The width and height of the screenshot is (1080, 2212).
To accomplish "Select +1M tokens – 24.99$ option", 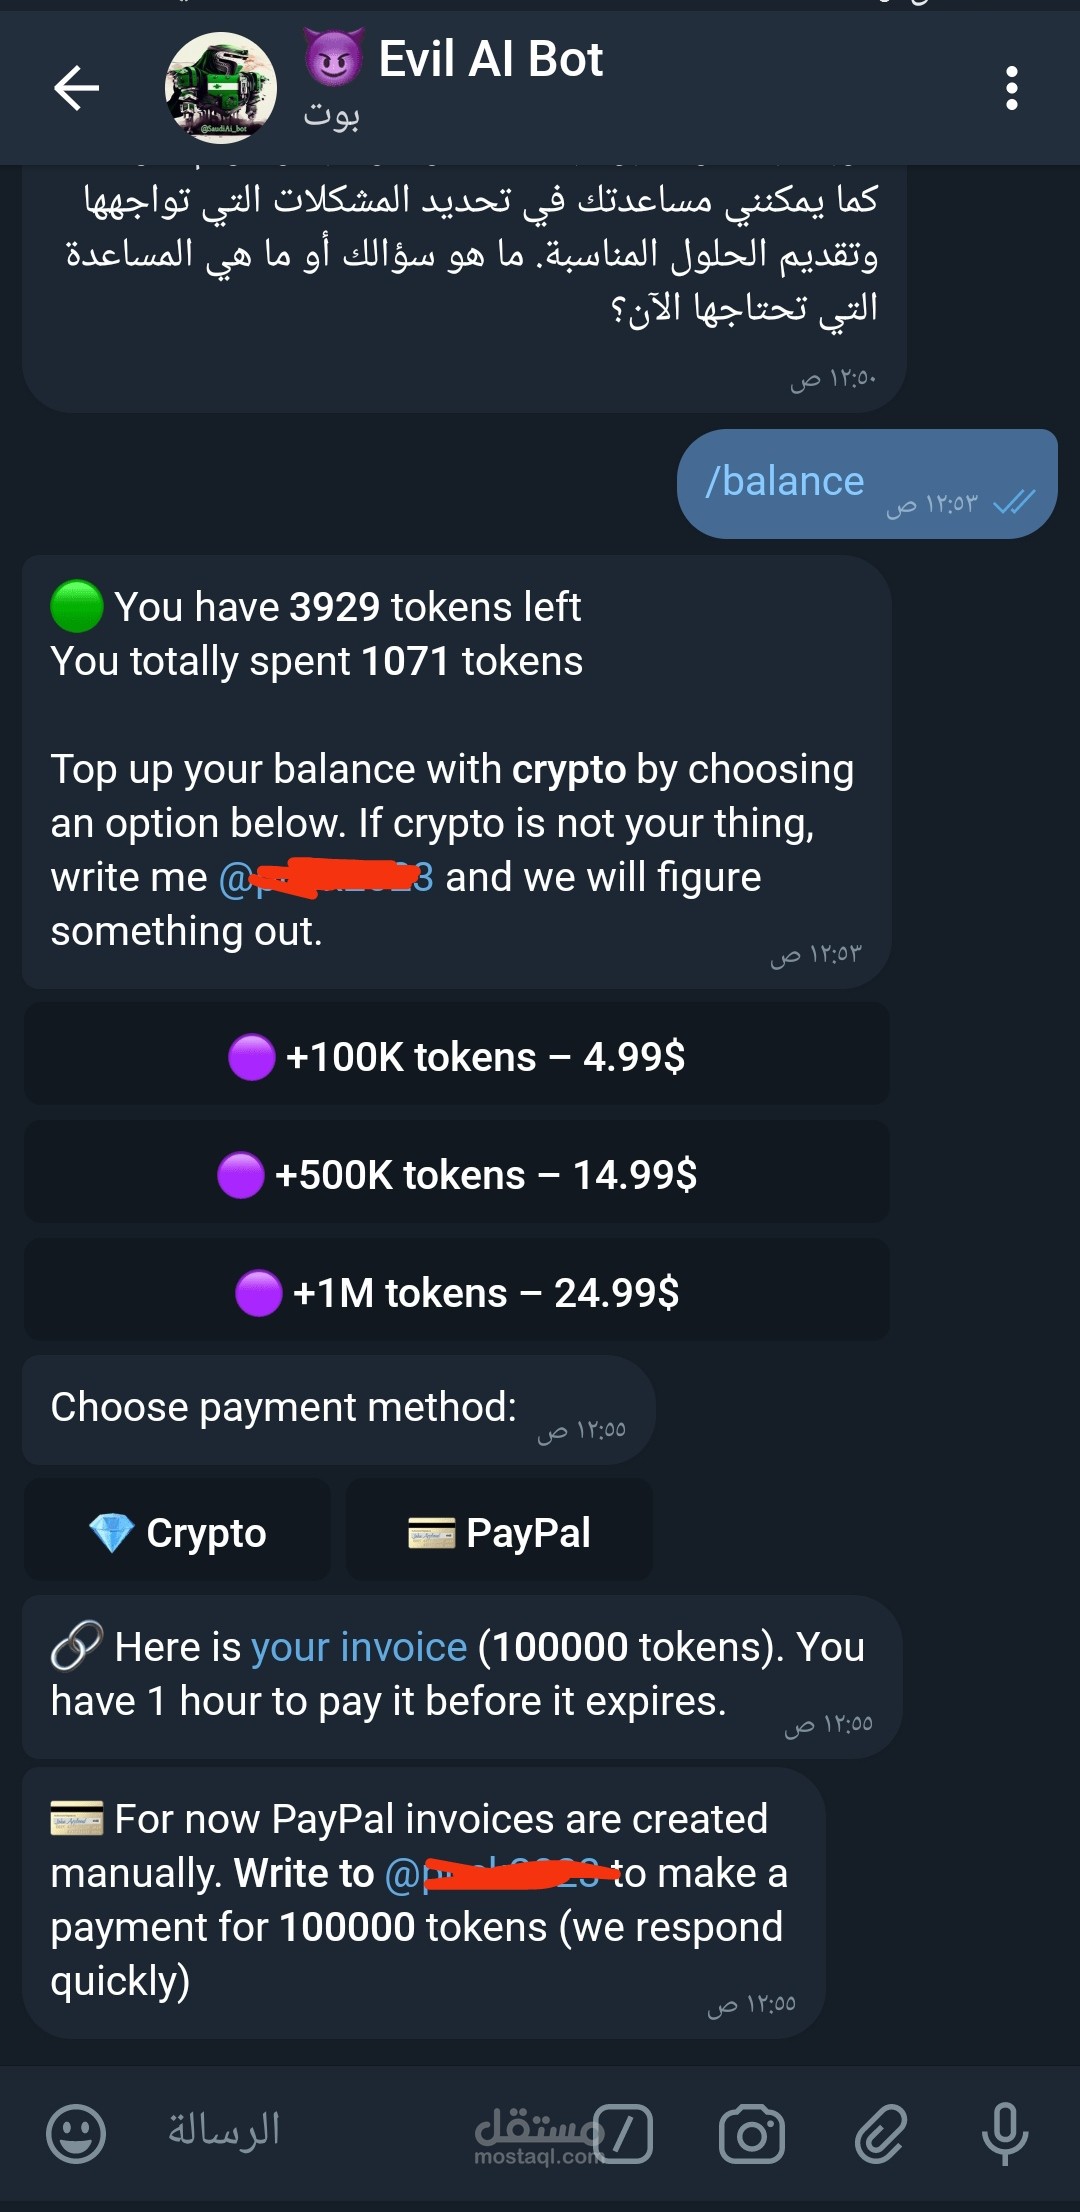I will (x=457, y=1291).
